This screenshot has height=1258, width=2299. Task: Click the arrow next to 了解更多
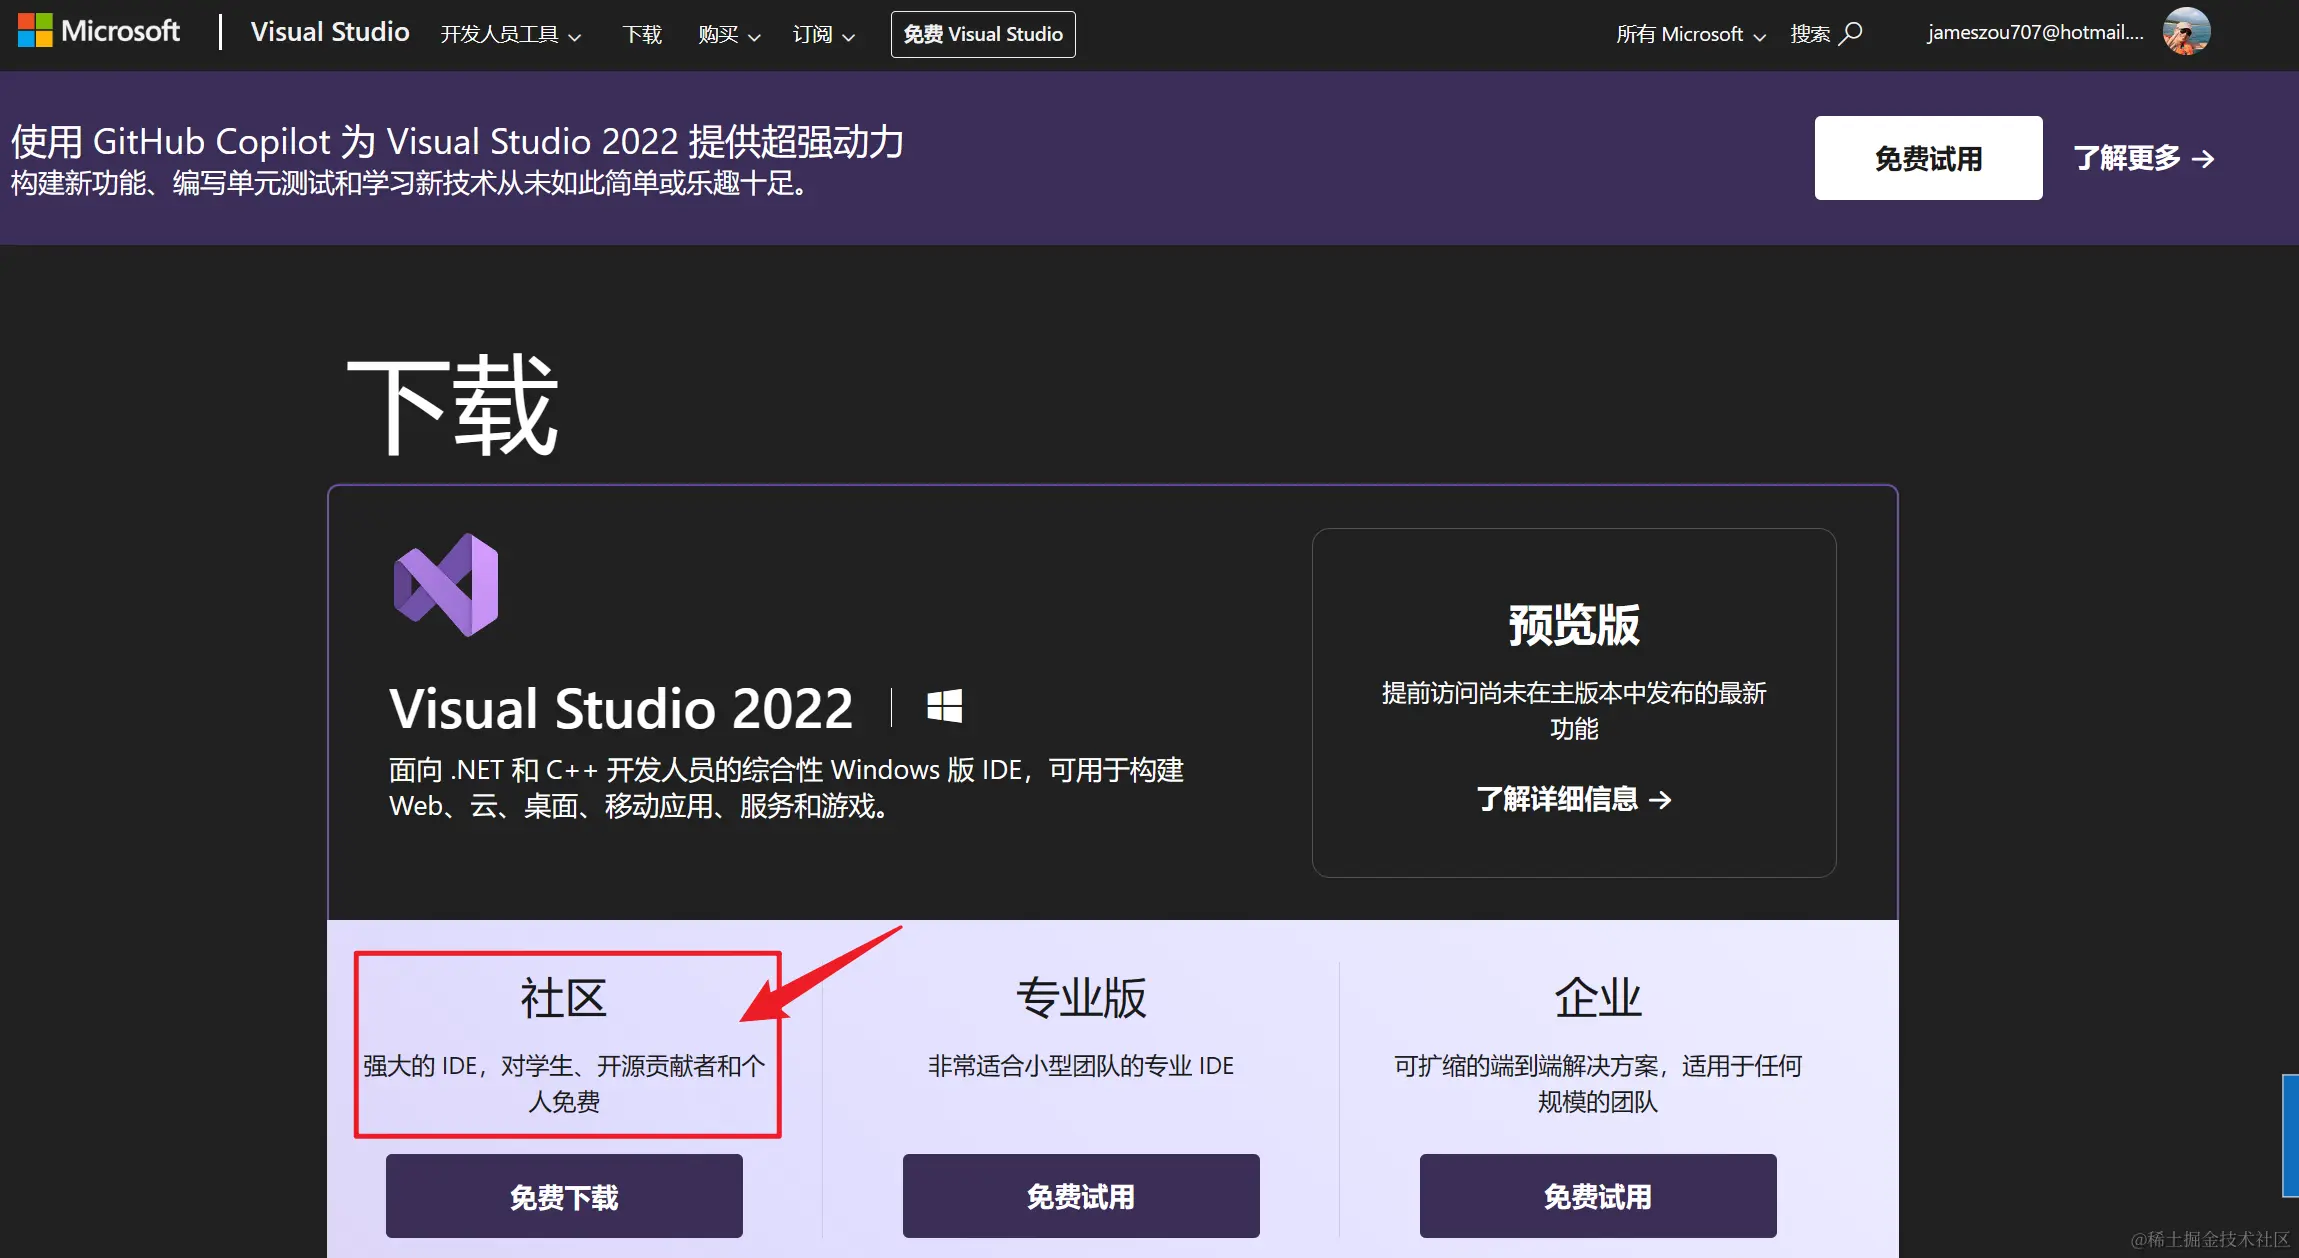pyautogui.click(x=2203, y=159)
